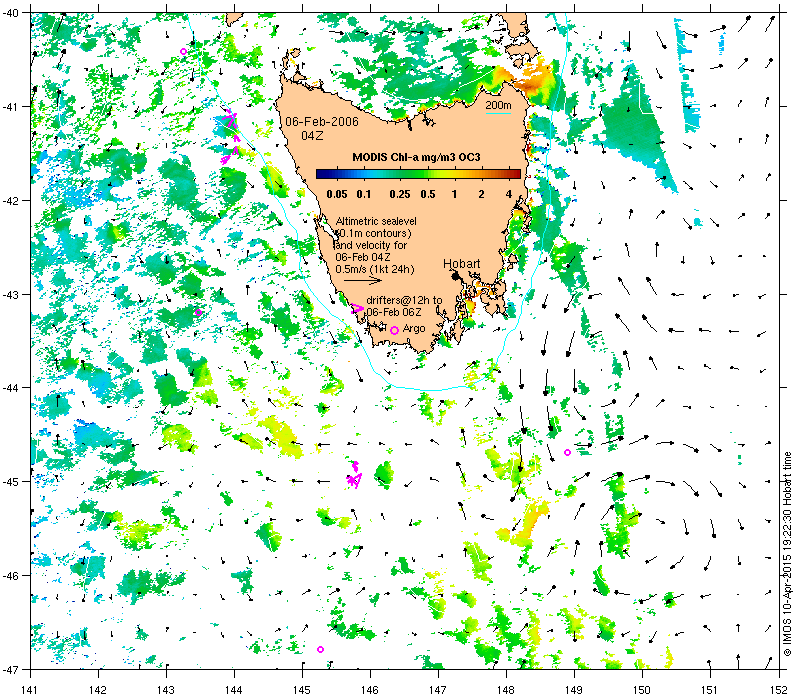Image resolution: width=800 pixels, height=700 pixels.
Task: Click the '200m' depth contour label
Action: tap(498, 105)
